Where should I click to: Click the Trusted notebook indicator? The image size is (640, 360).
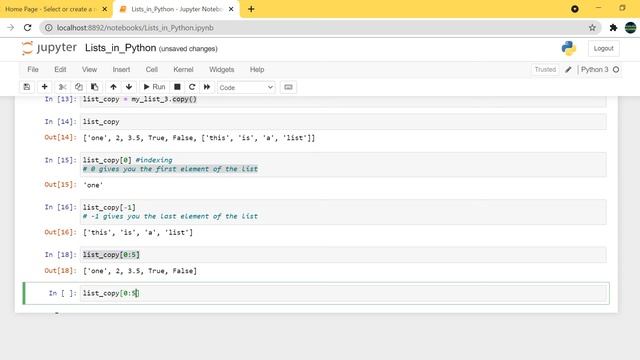tap(545, 69)
